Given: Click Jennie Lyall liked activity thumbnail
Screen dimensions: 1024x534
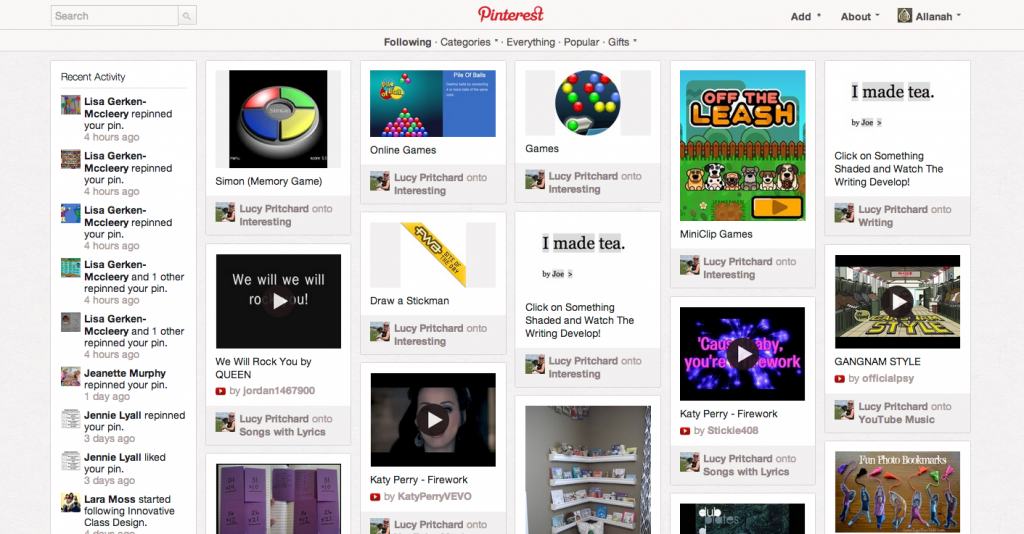Looking at the screenshot, I should pos(71,461).
